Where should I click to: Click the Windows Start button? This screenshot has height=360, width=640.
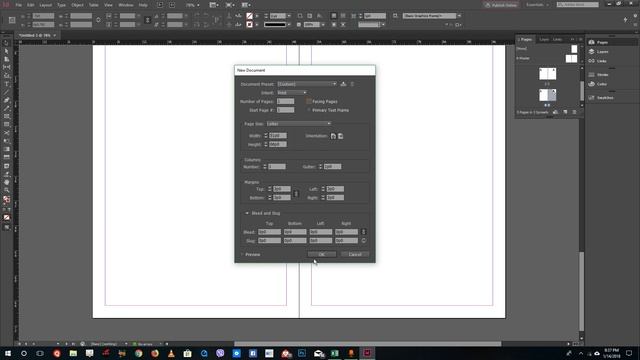(x=8, y=353)
